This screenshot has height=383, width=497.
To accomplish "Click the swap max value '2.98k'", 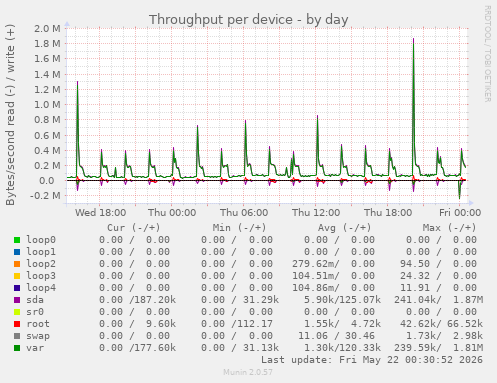I will pos(468,336).
